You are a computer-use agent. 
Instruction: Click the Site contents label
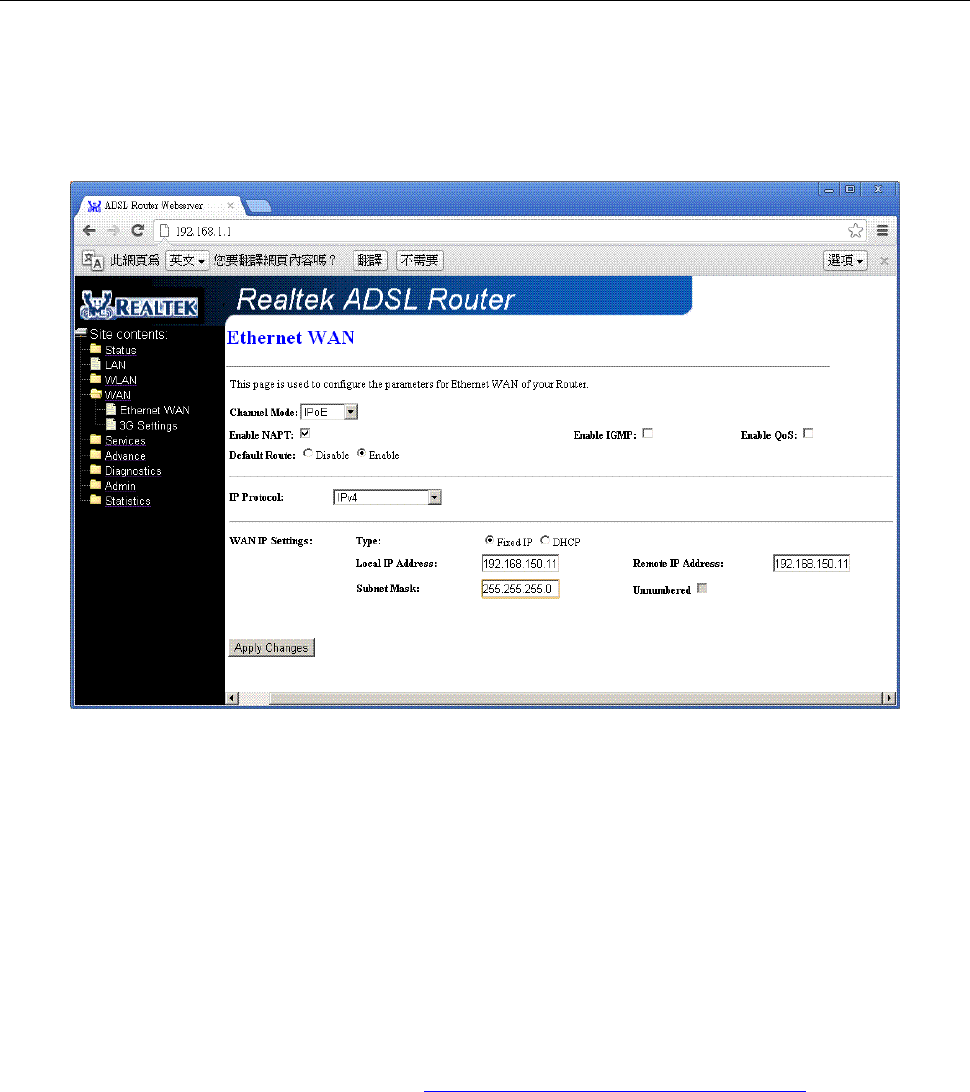click(129, 334)
